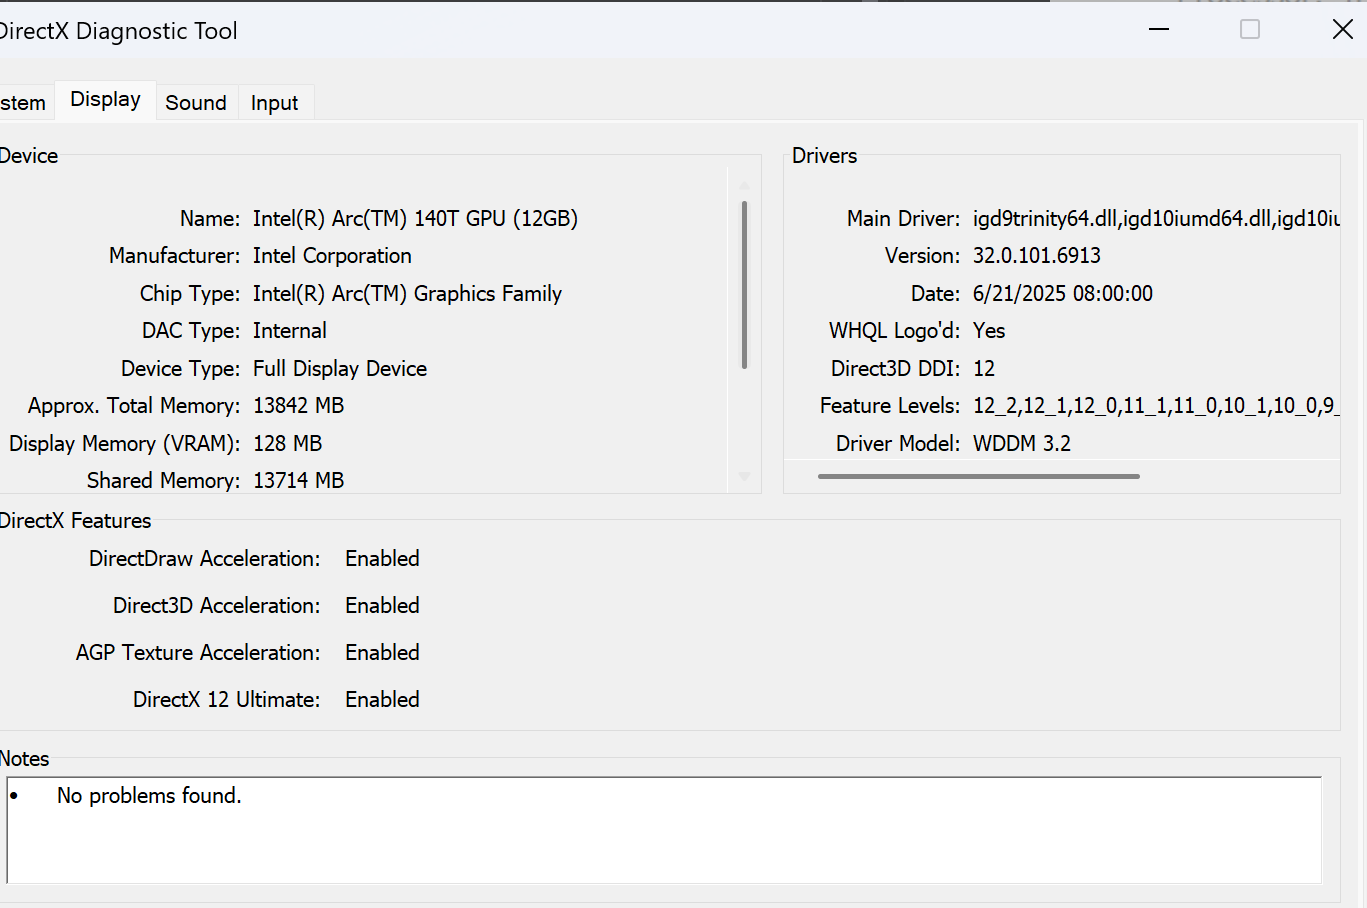Click the 'Display Memory (VRAM):' label
The height and width of the screenshot is (908, 1367).
[124, 444]
